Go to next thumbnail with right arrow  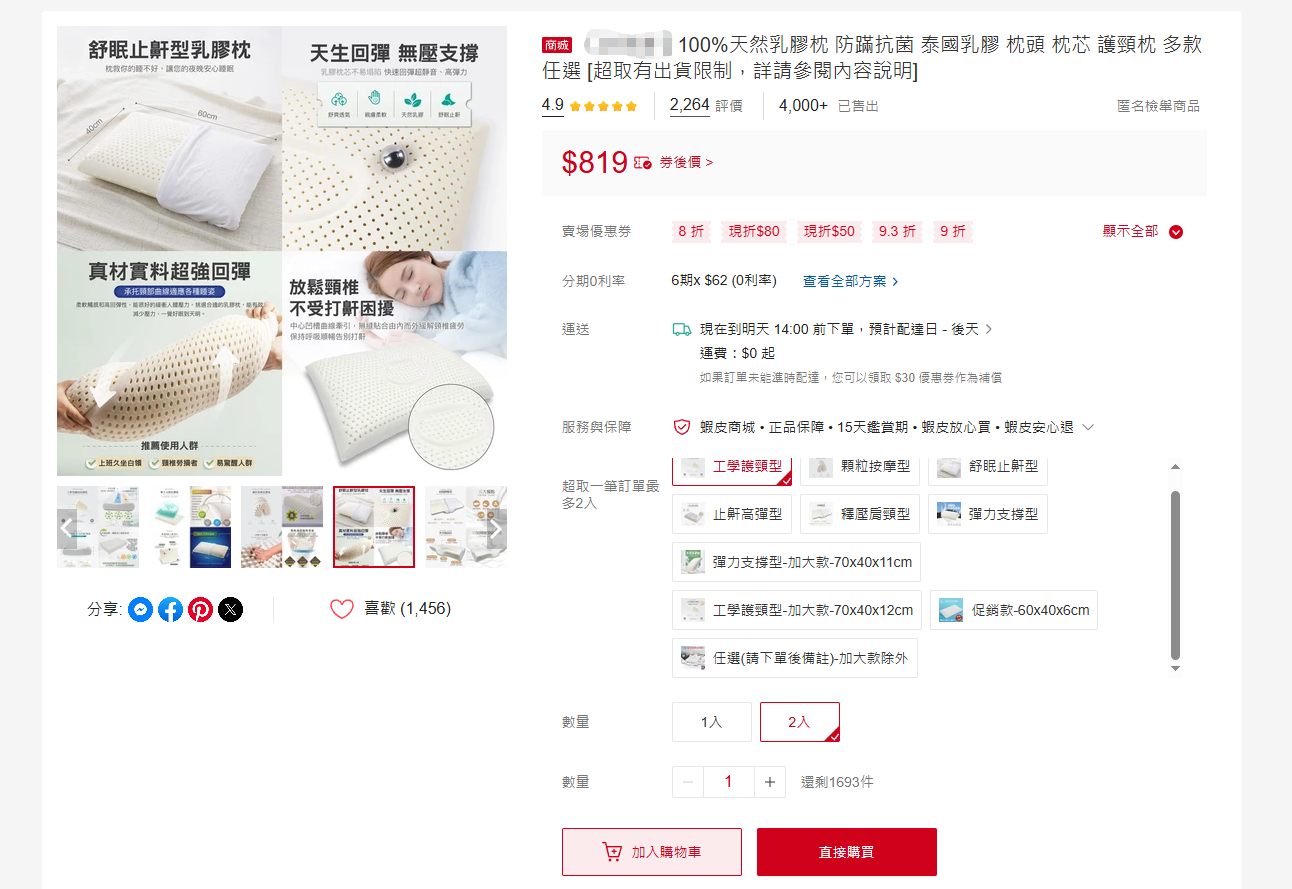coord(494,528)
